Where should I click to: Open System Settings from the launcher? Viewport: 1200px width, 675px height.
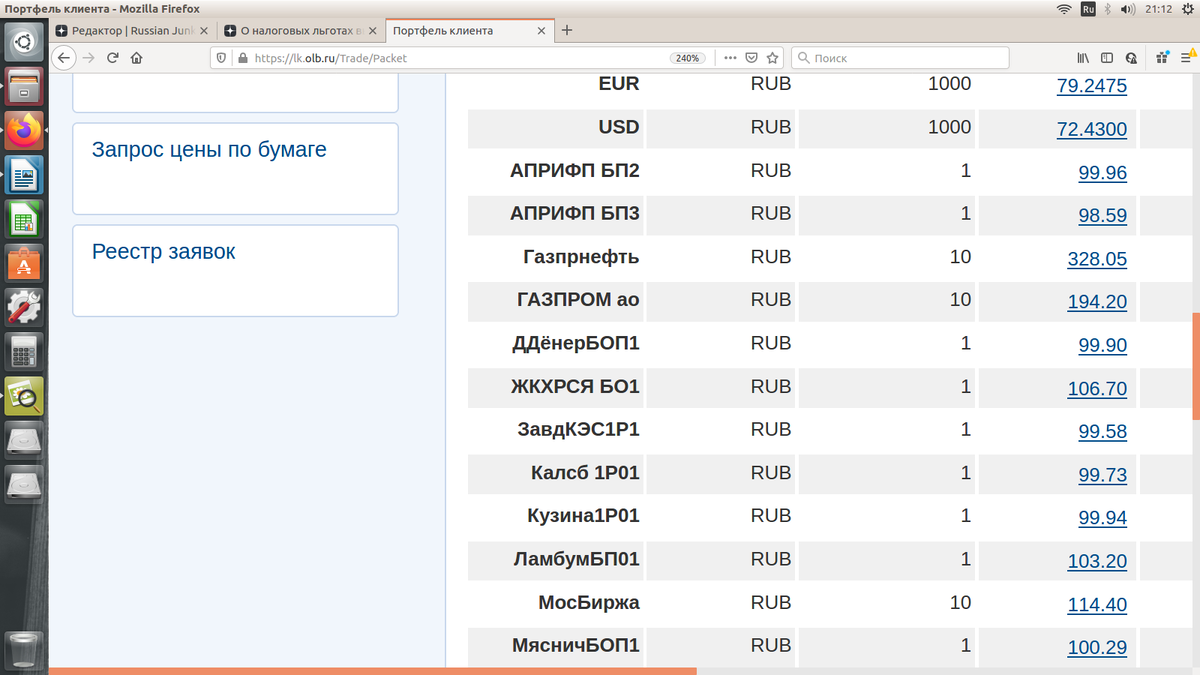[x=24, y=307]
